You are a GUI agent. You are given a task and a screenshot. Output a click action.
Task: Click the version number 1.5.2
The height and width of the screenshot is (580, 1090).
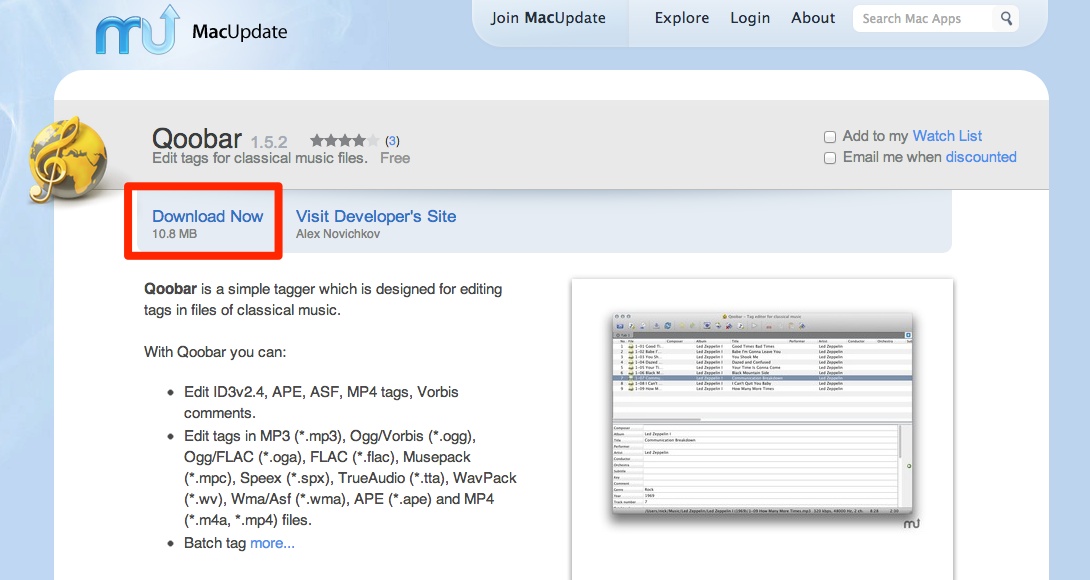coord(269,143)
